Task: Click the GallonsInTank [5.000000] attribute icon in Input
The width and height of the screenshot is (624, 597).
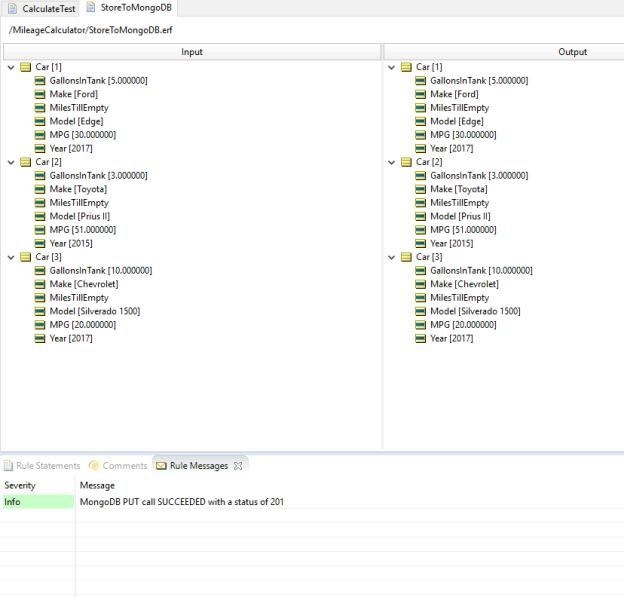Action: pos(41,81)
